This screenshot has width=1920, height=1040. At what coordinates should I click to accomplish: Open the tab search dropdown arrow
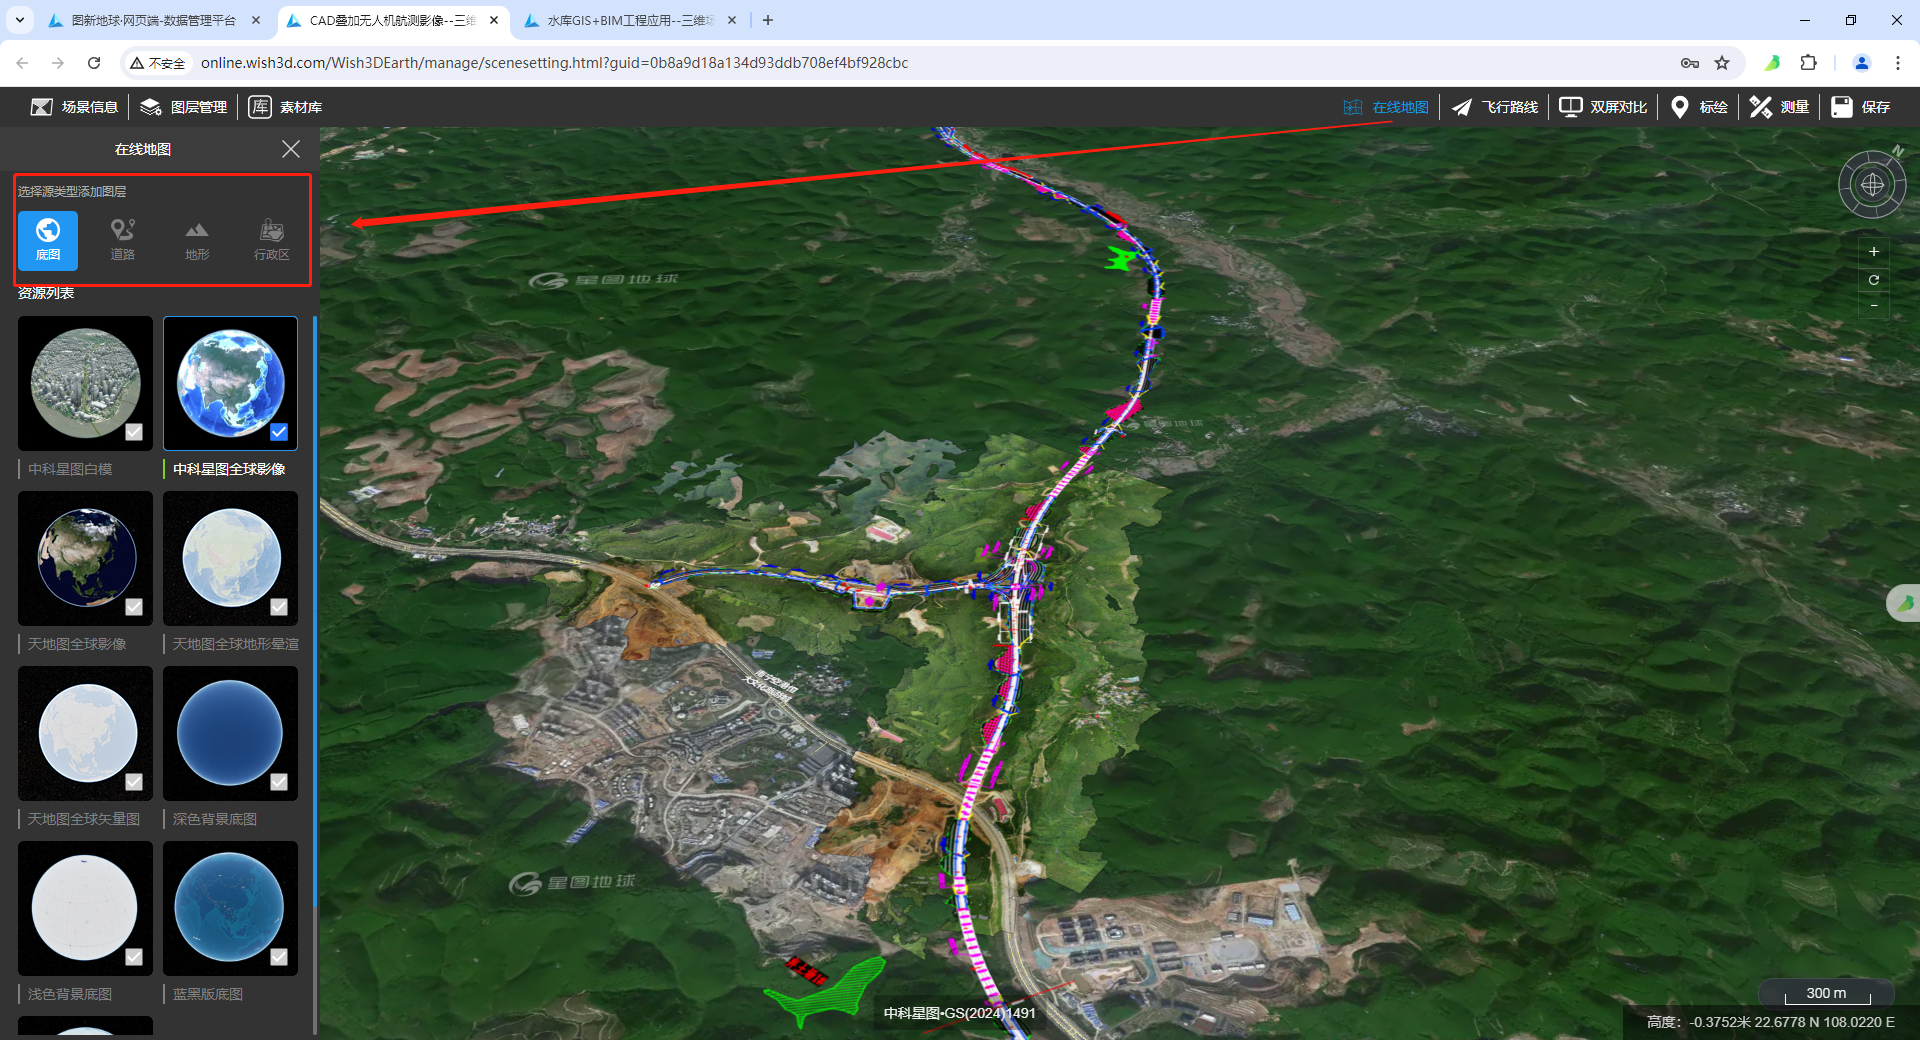tap(19, 20)
